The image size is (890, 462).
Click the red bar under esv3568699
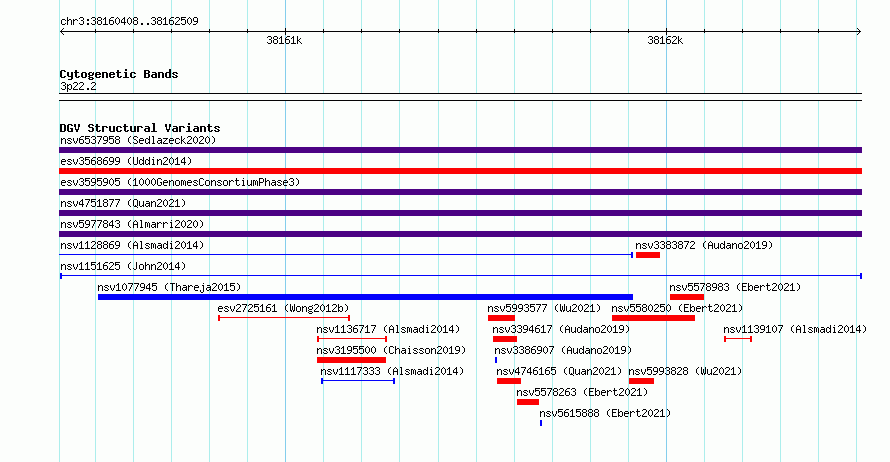coord(460,171)
